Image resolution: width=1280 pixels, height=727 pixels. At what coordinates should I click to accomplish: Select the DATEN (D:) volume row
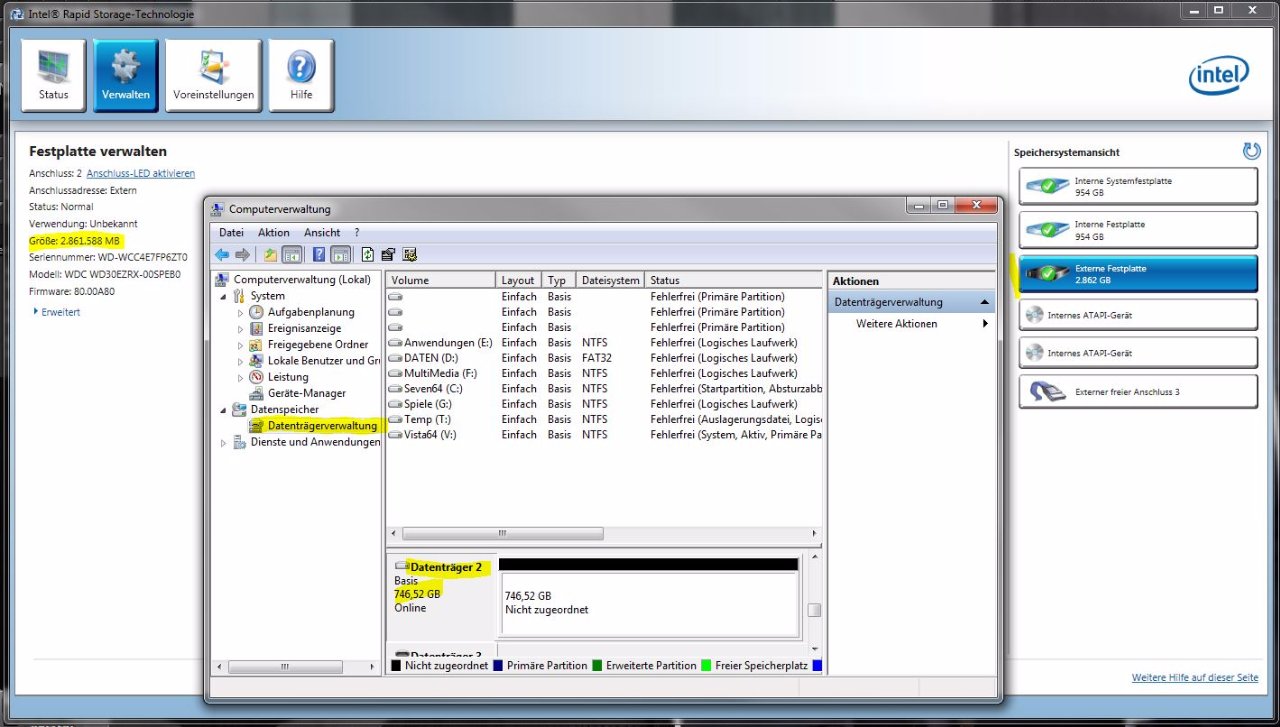tap(604, 358)
